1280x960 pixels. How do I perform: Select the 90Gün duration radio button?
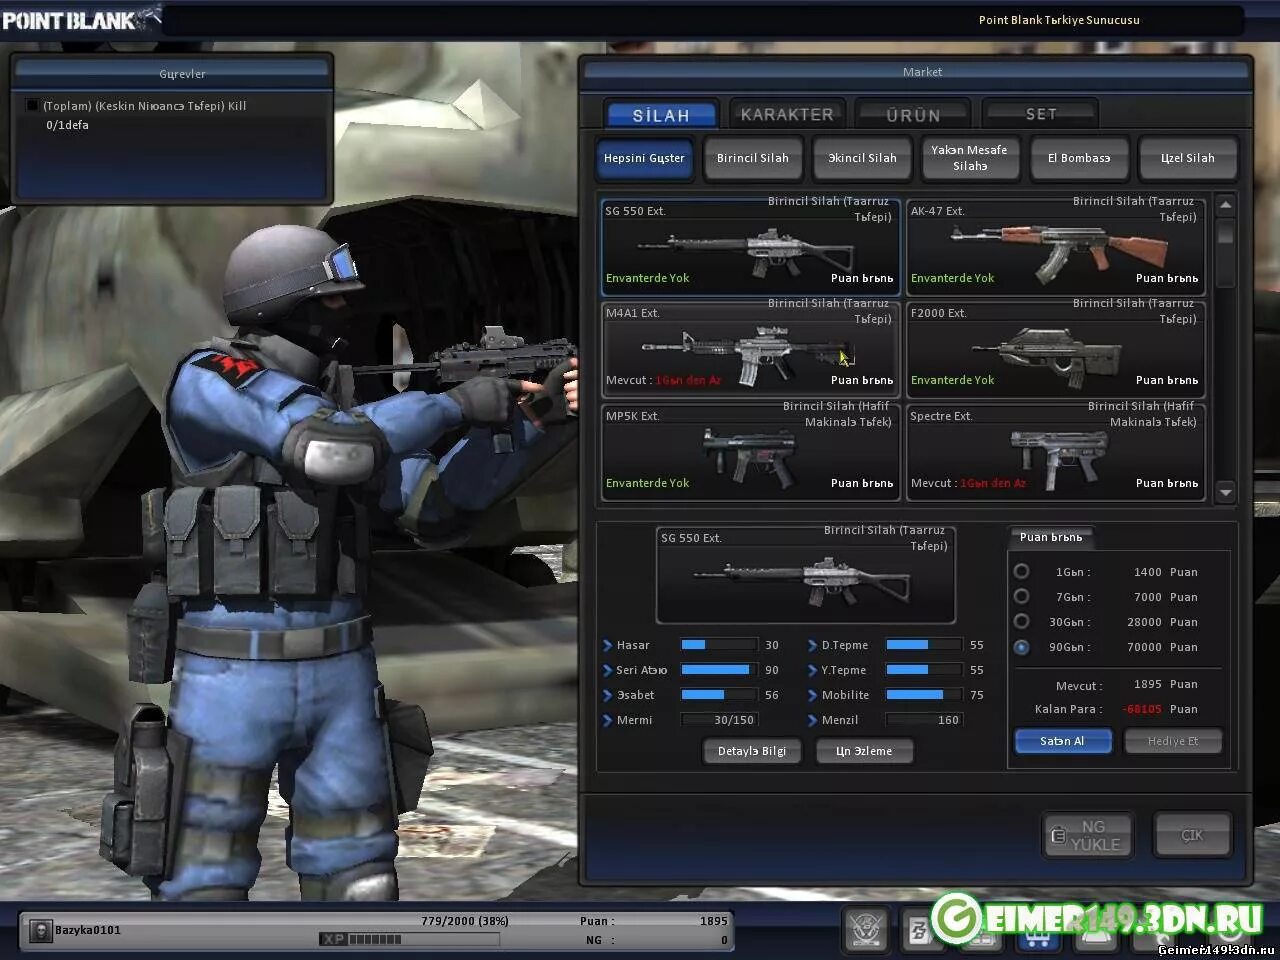tap(1021, 647)
